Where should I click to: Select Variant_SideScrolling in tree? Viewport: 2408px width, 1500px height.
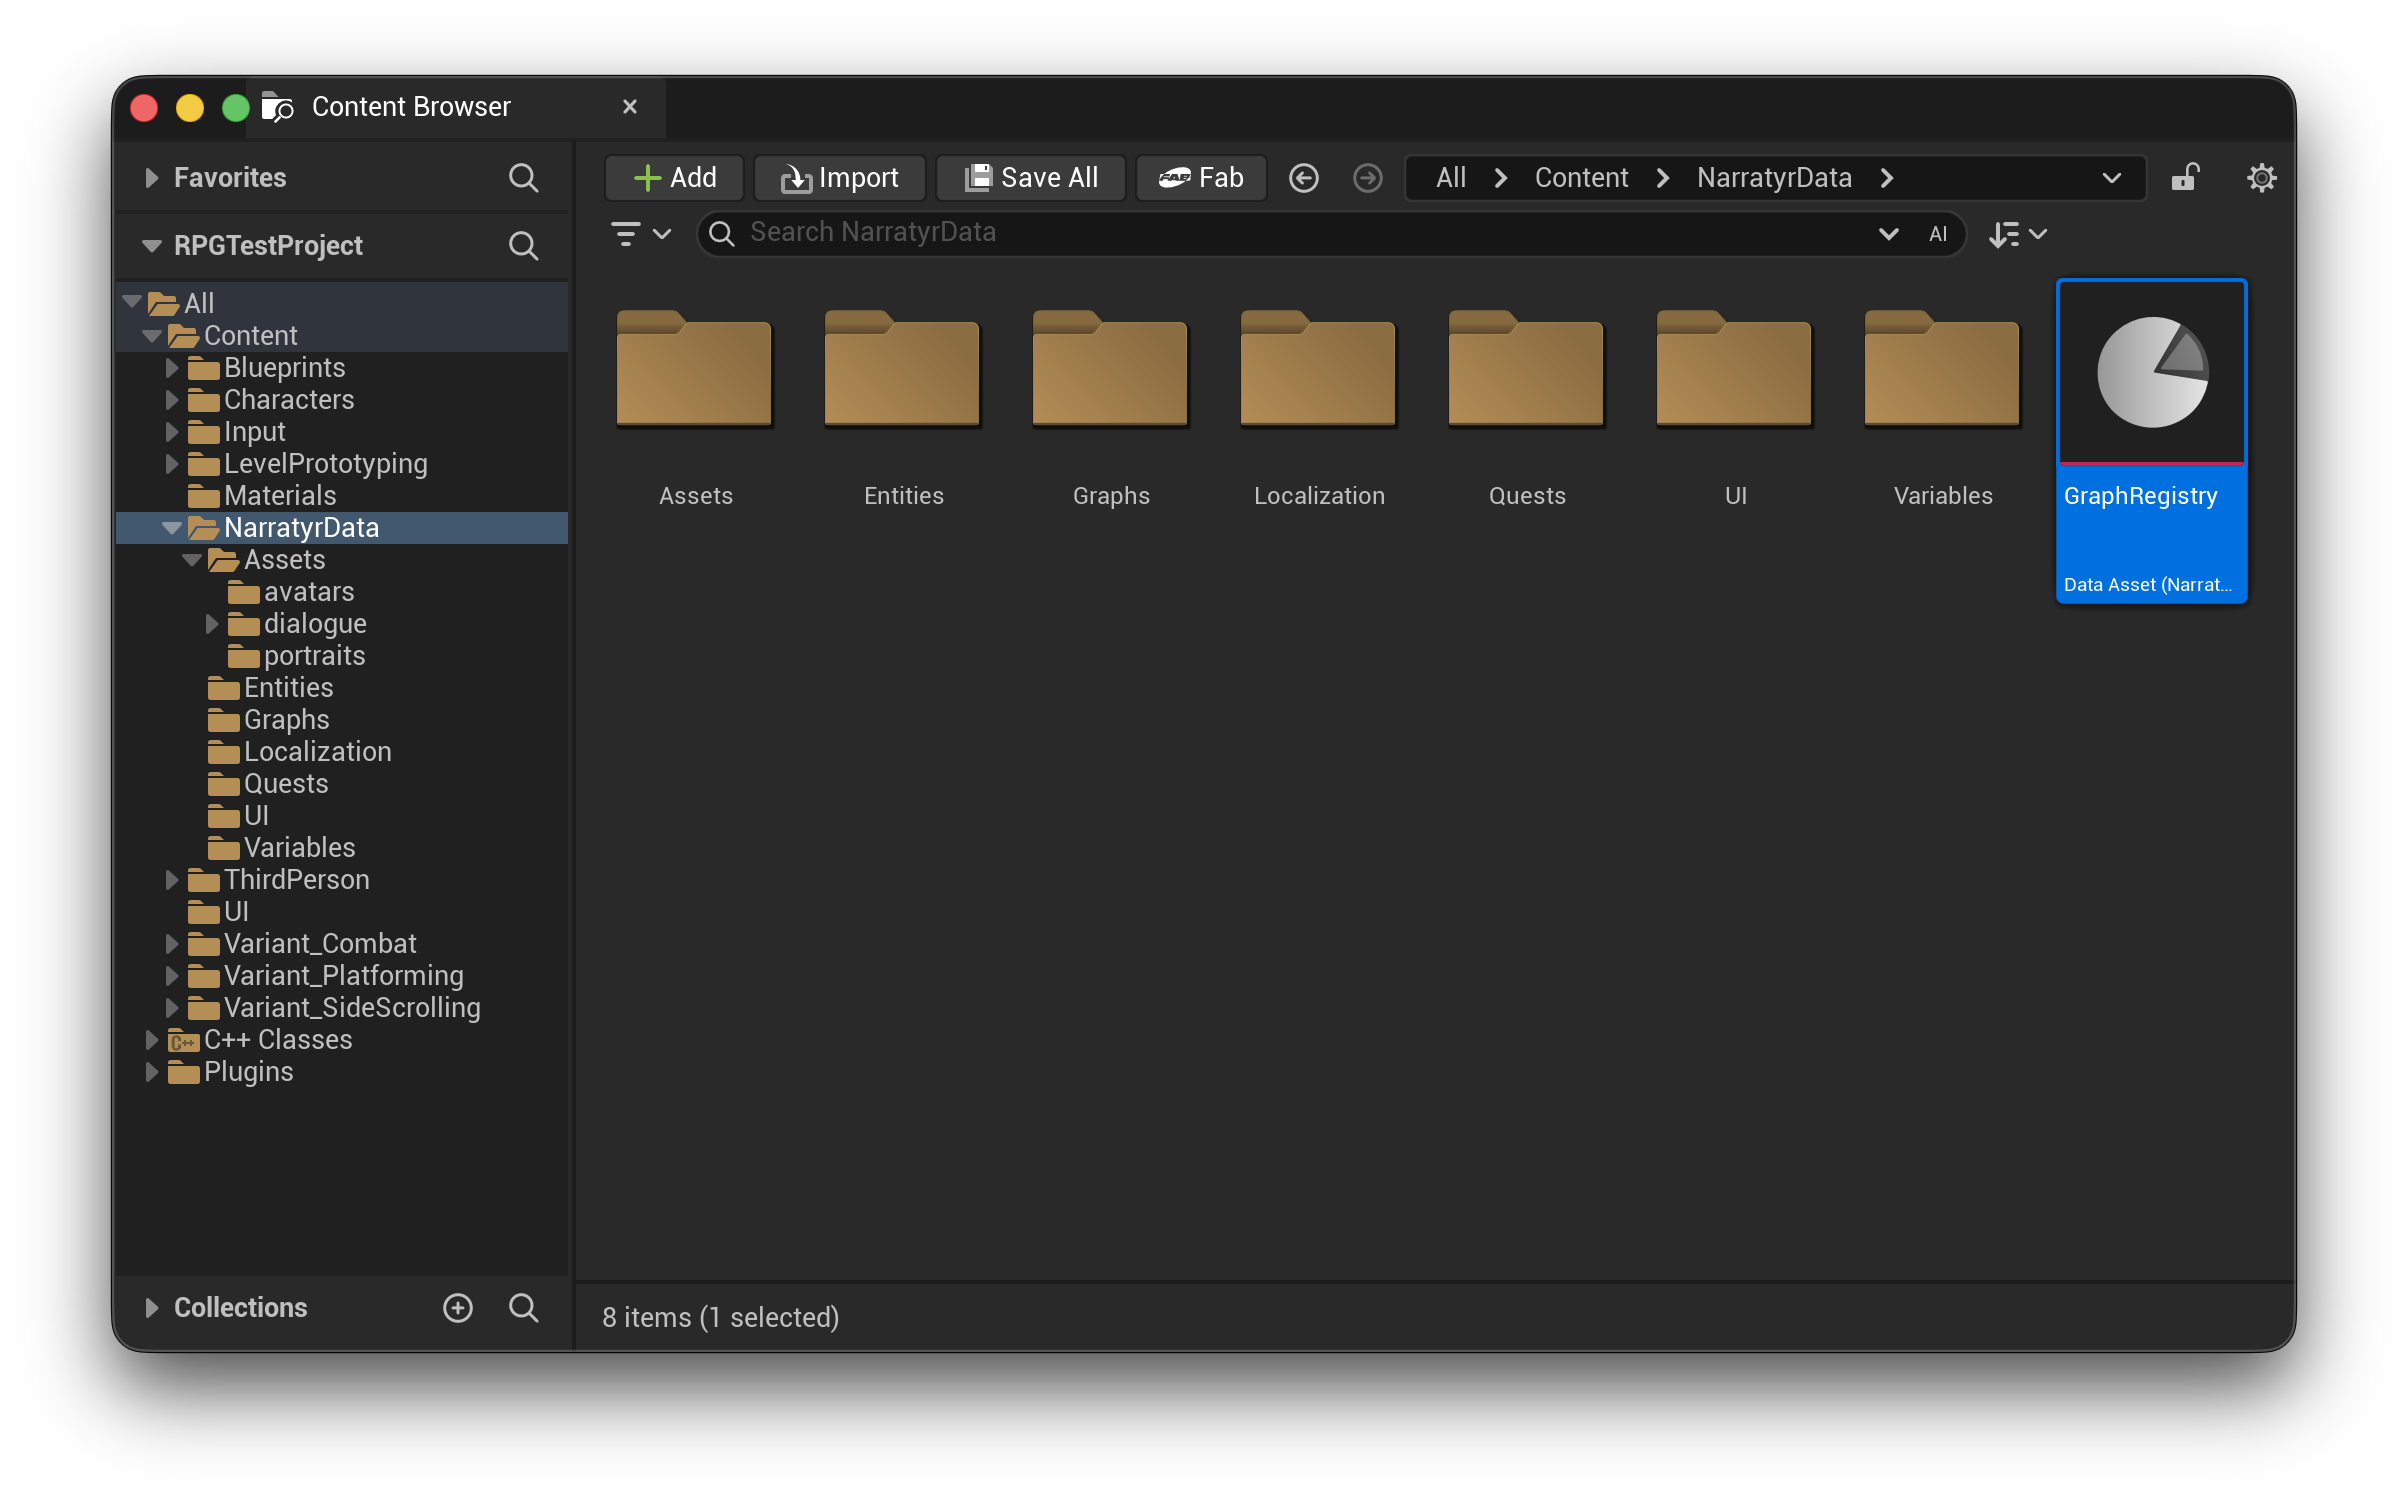(x=352, y=1008)
